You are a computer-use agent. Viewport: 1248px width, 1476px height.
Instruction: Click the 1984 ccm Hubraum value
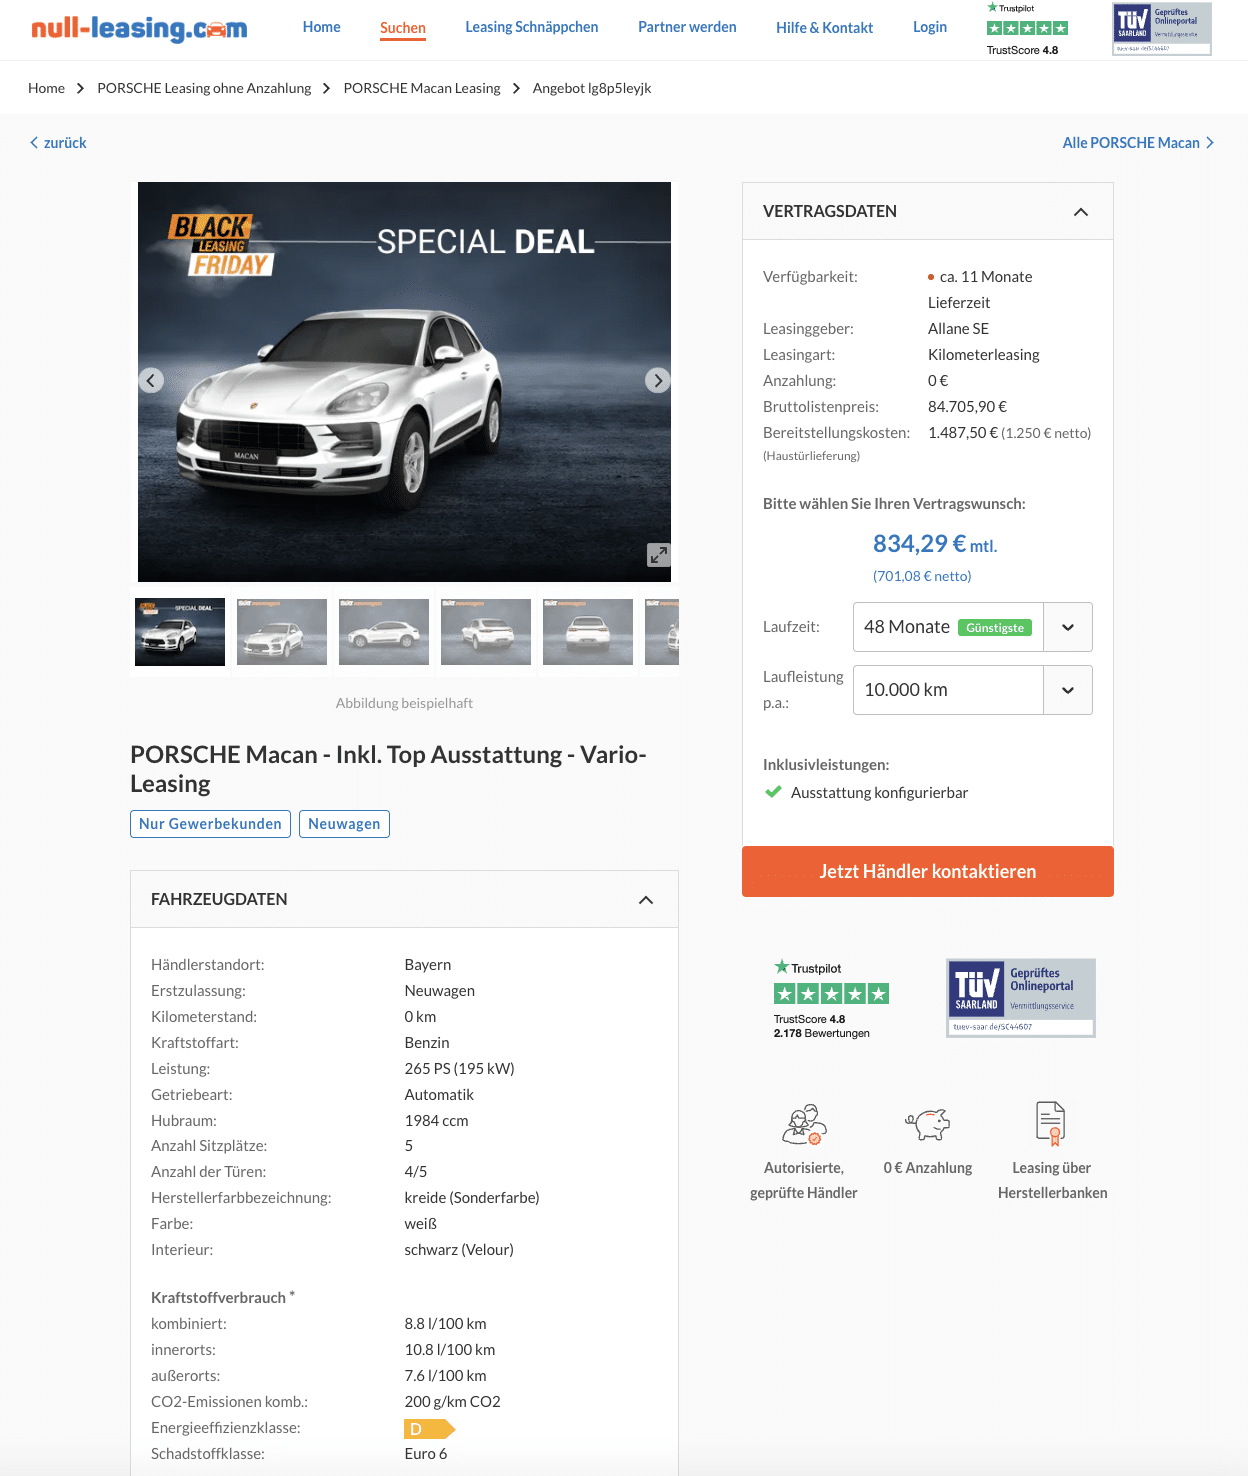[x=436, y=1121]
